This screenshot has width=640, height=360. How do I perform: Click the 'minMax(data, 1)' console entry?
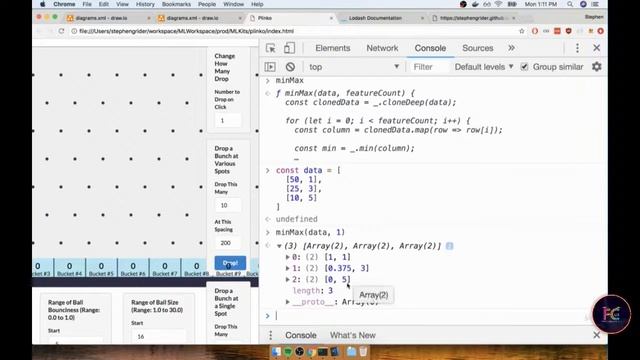tap(310, 232)
